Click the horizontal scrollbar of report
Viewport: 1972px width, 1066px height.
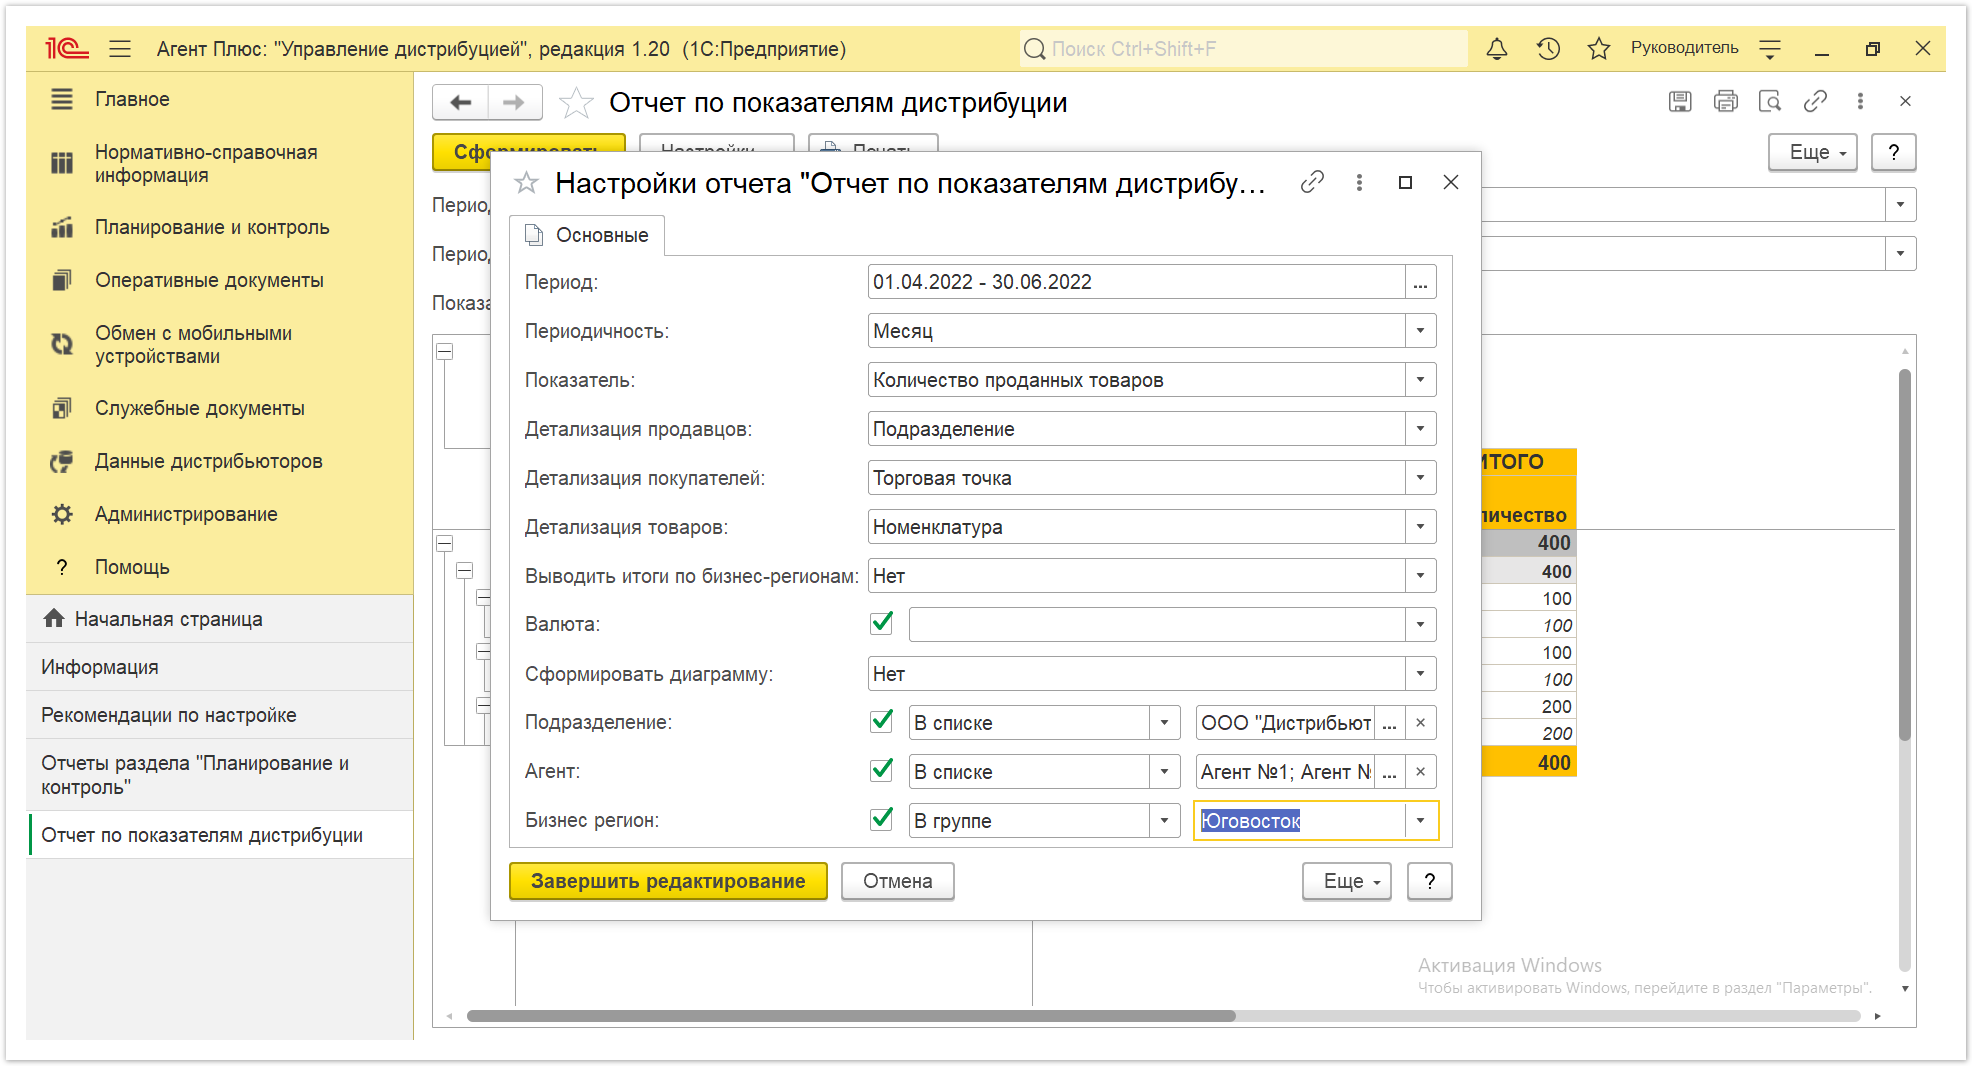click(851, 1016)
